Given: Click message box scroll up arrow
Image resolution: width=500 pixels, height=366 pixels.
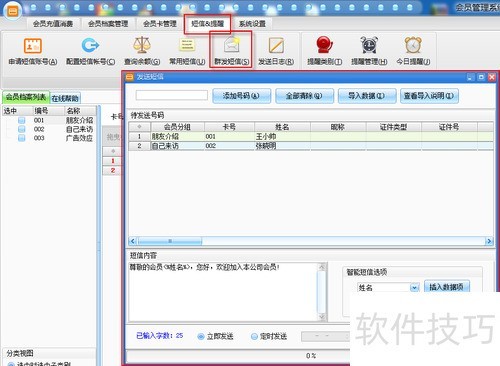Looking at the screenshot, I should click(x=322, y=266).
